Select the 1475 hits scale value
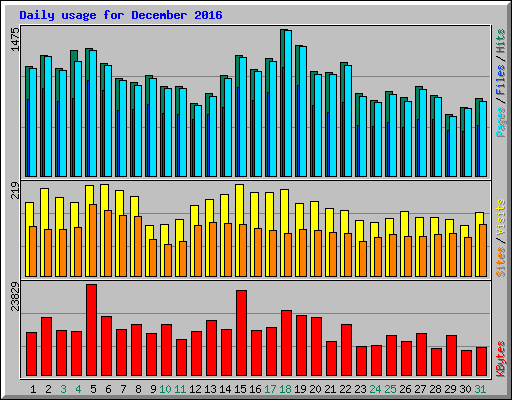The image size is (512, 400). [x=15, y=39]
